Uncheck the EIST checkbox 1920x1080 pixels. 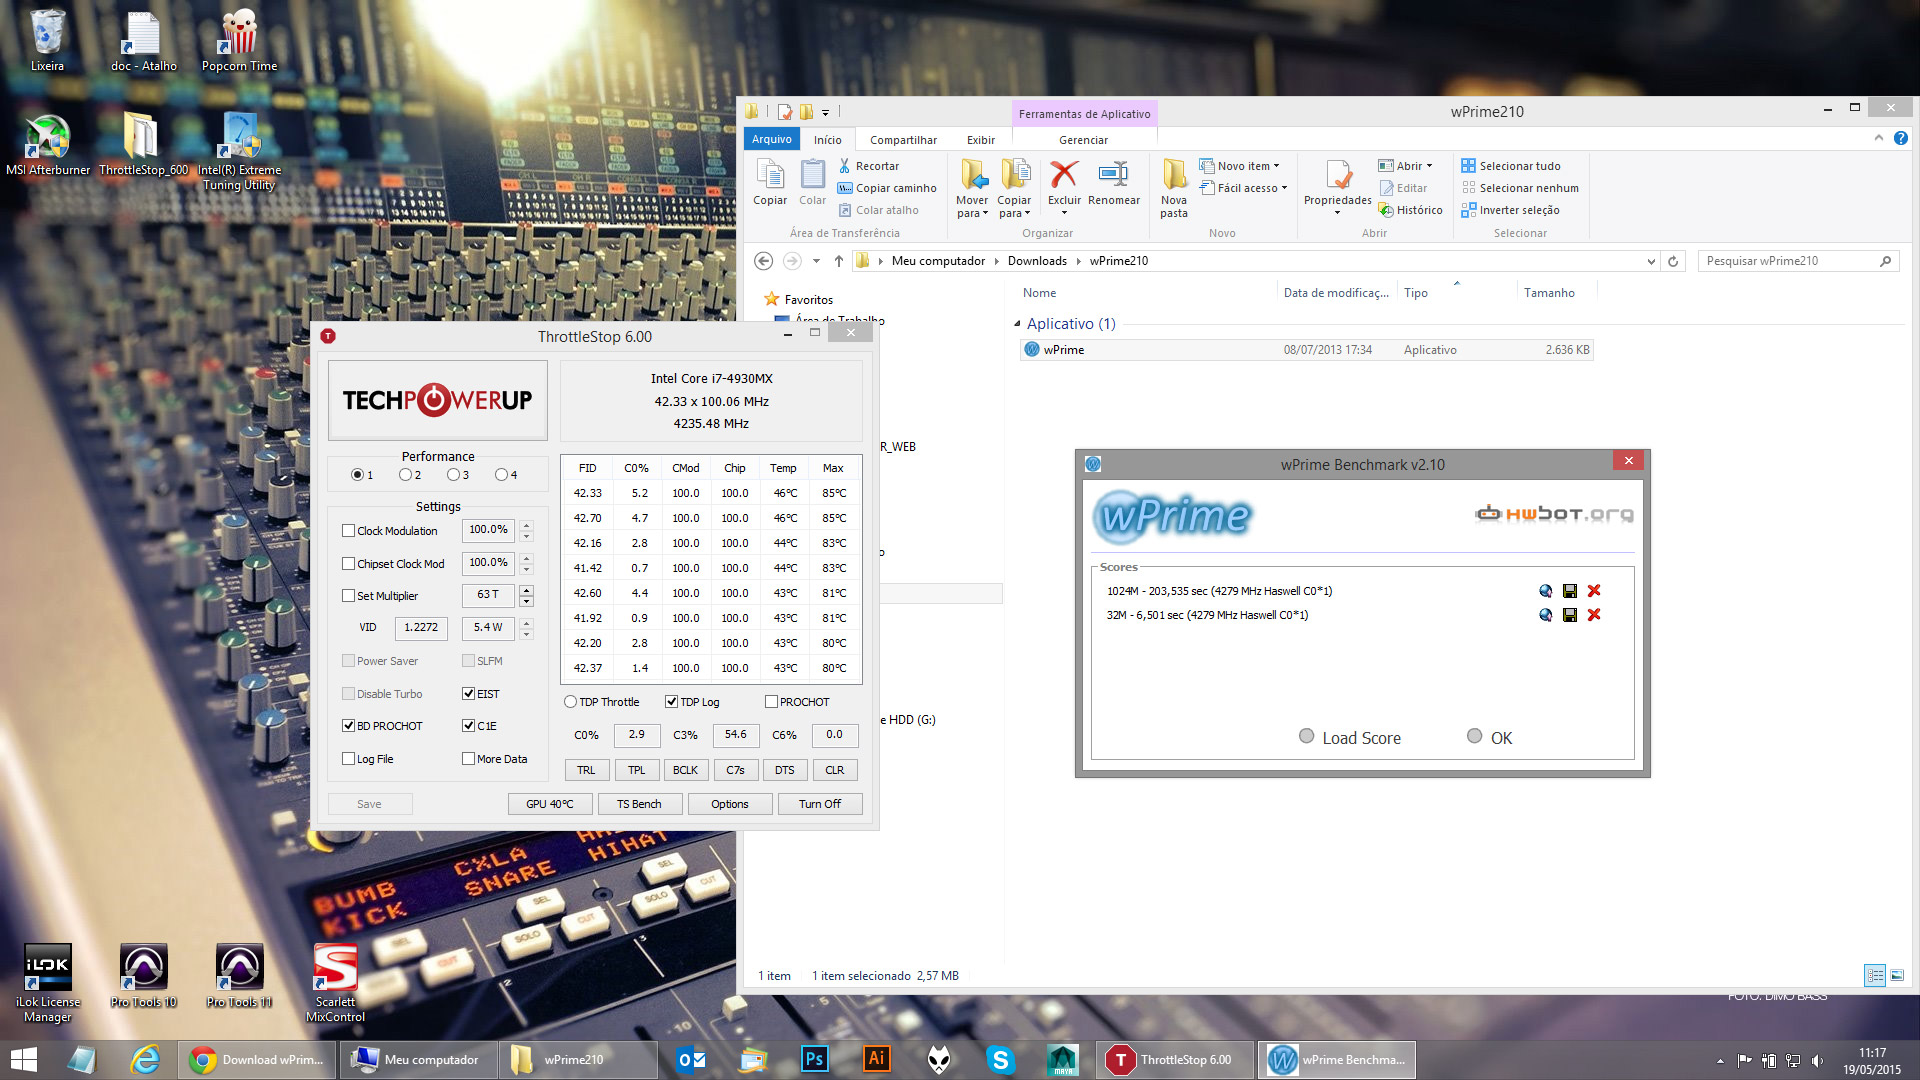468,694
